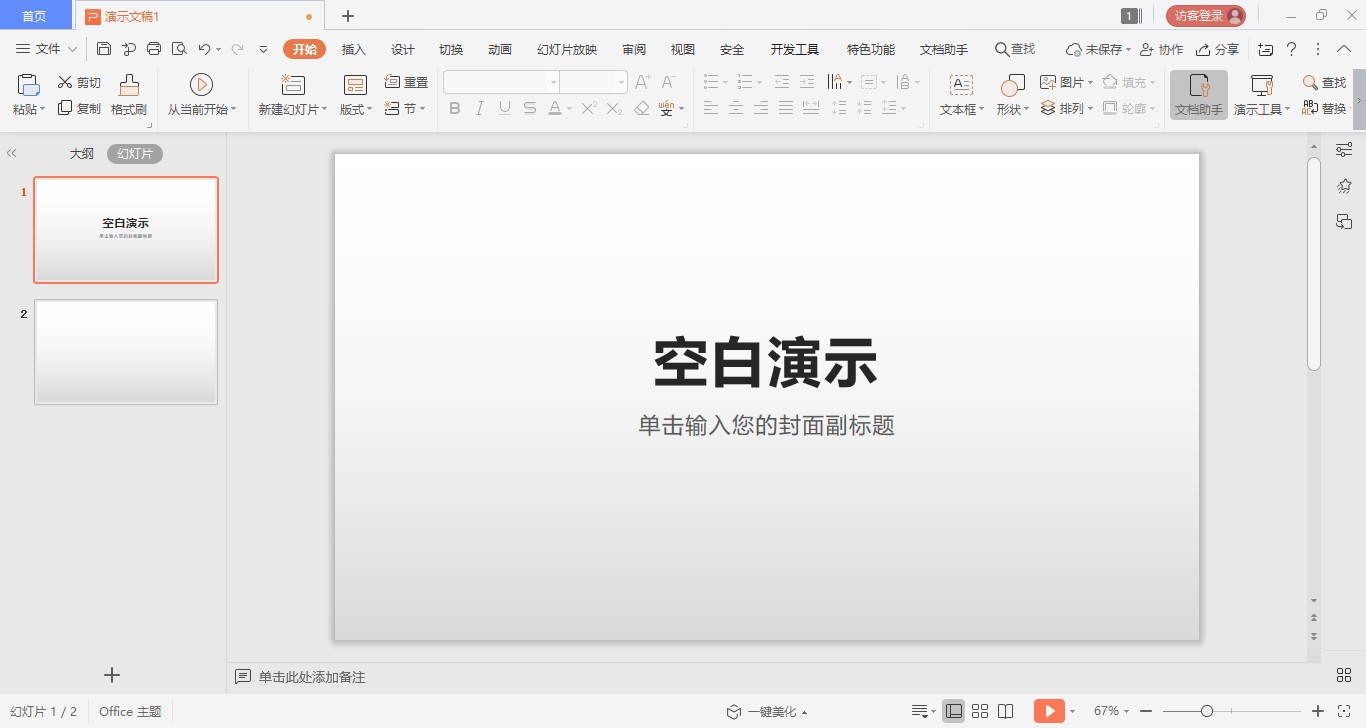This screenshot has width=1366, height=728.
Task: Toggle italic formatting
Action: [x=480, y=108]
